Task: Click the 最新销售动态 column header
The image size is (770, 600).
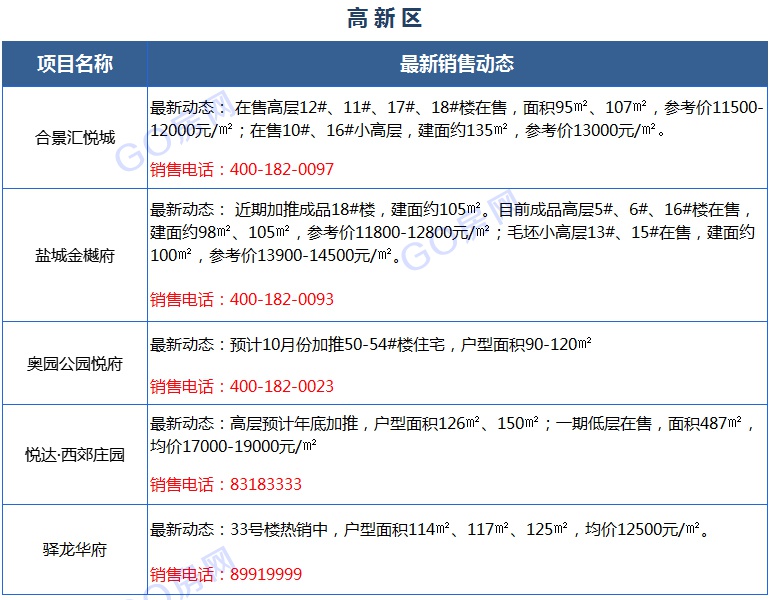Action: (457, 64)
